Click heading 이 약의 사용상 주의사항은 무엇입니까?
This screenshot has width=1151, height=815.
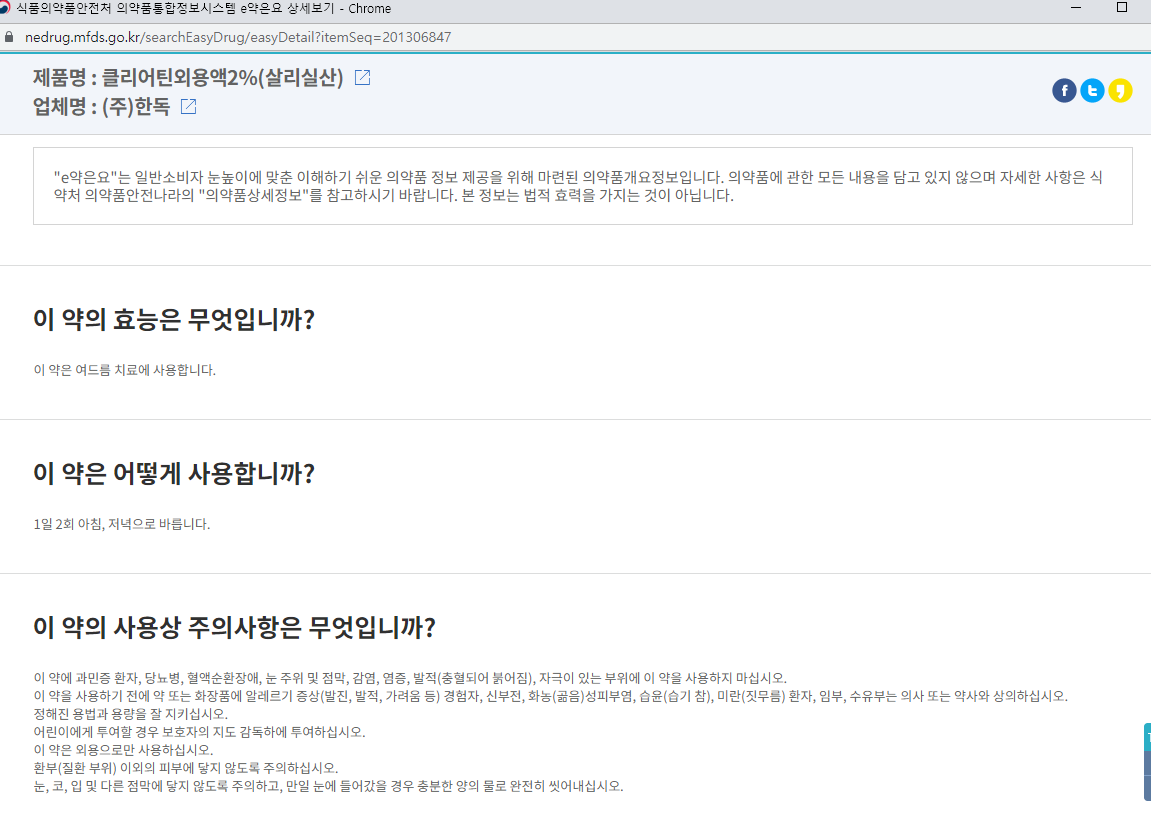pos(234,628)
